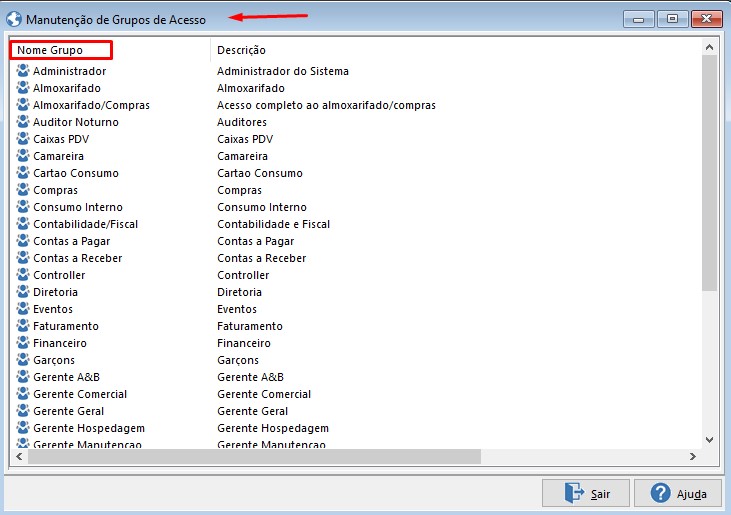
Task: Select the Controller group name
Action: (59, 275)
